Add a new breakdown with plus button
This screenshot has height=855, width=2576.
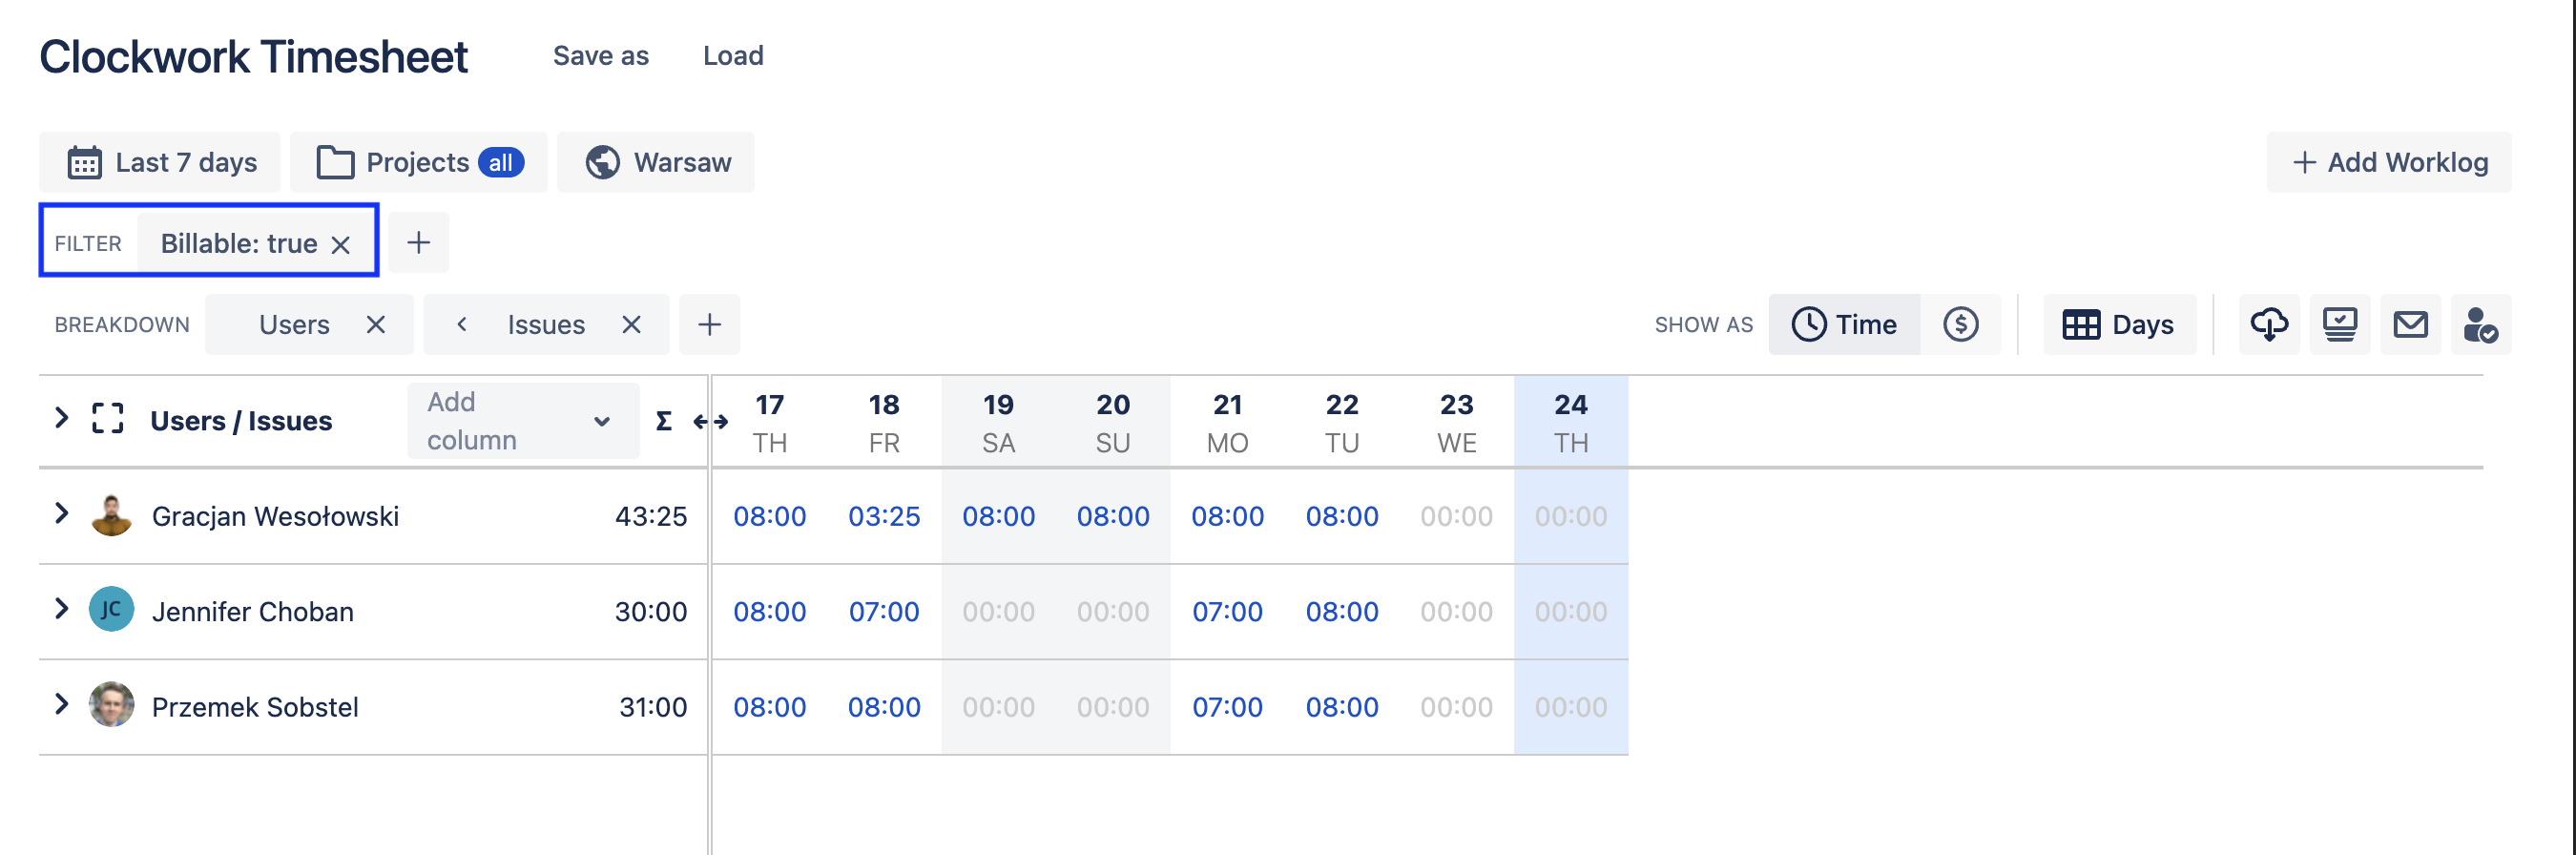[x=709, y=324]
